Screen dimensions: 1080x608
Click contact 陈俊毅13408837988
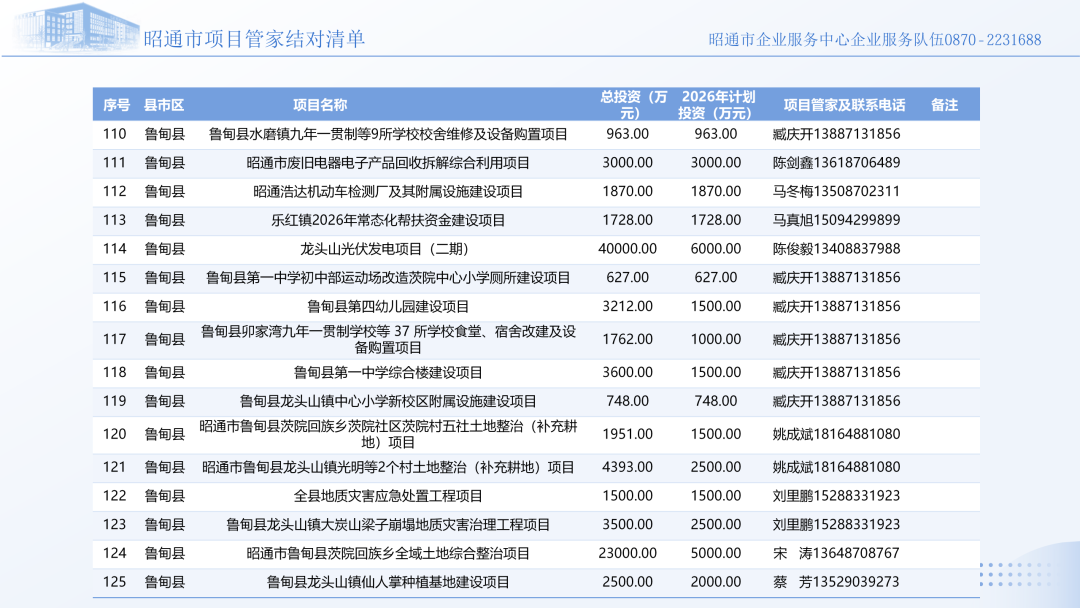click(x=836, y=249)
